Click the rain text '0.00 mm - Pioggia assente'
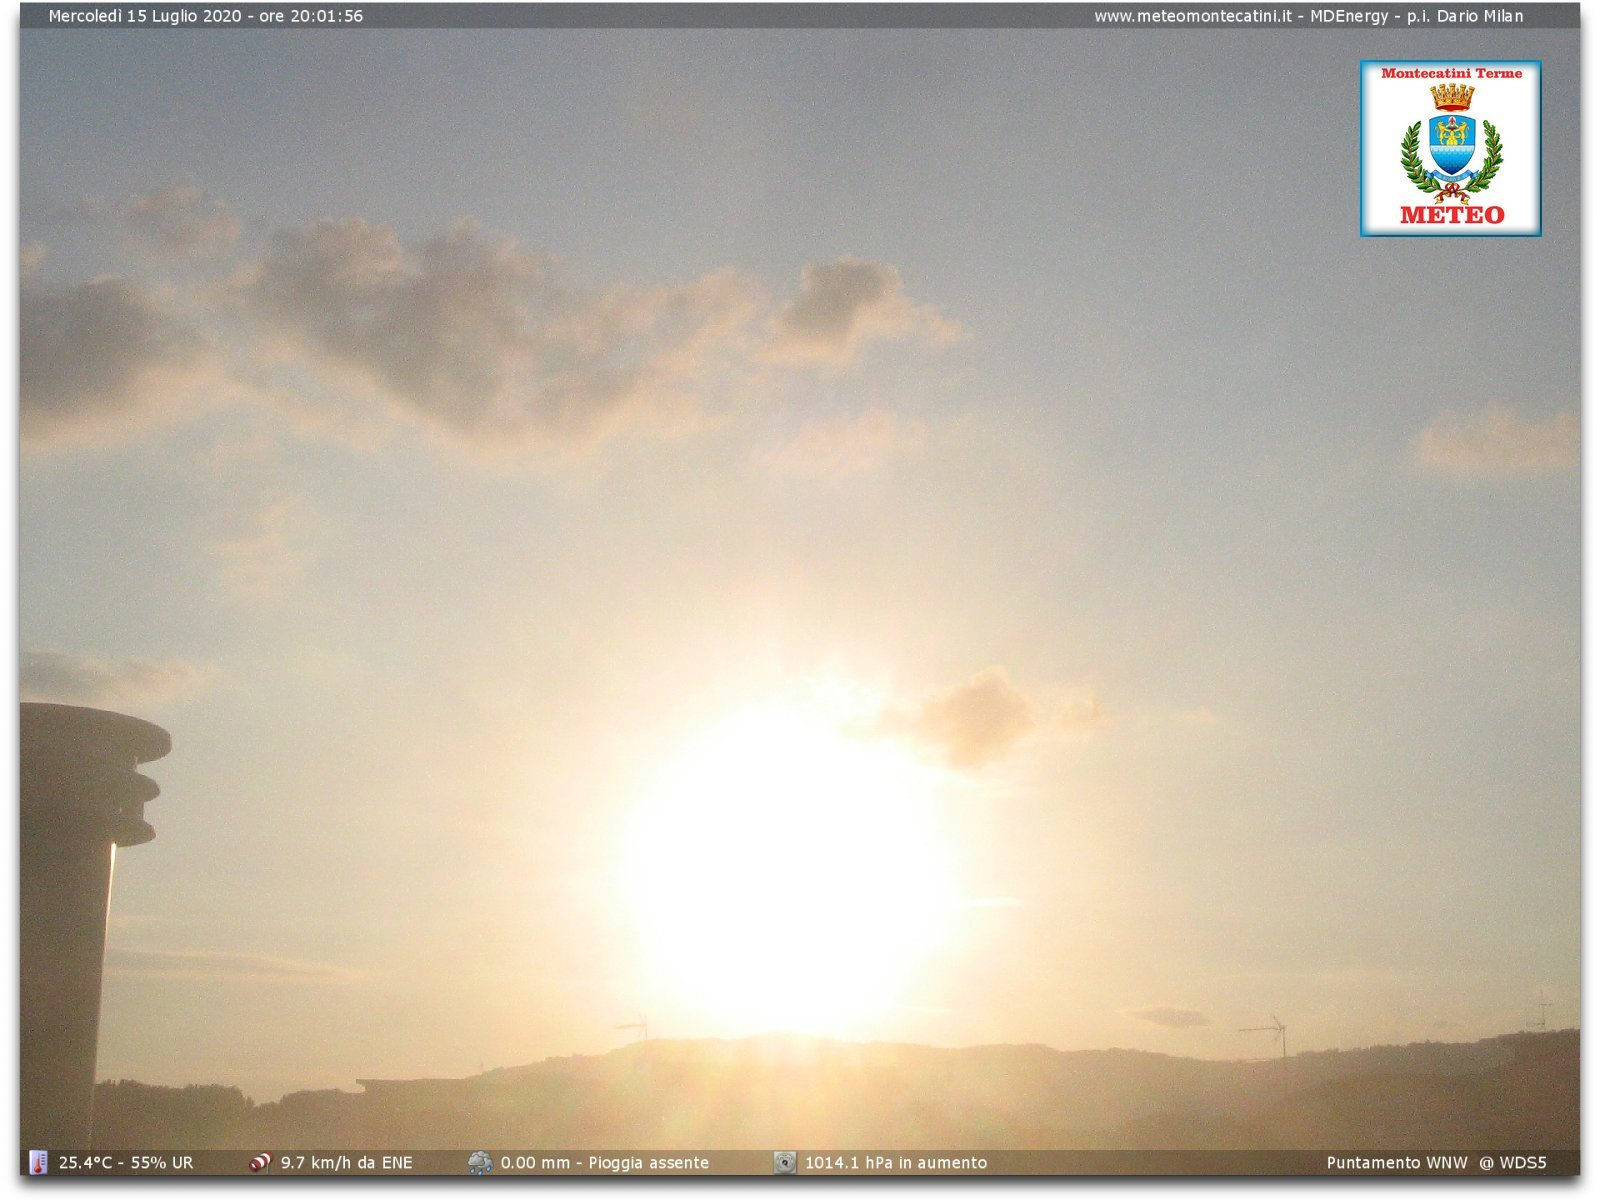 point(605,1162)
